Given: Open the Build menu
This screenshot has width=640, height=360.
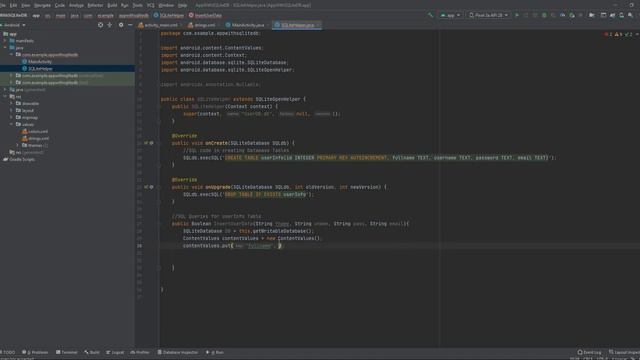Looking at the screenshot, I should click(x=112, y=5).
